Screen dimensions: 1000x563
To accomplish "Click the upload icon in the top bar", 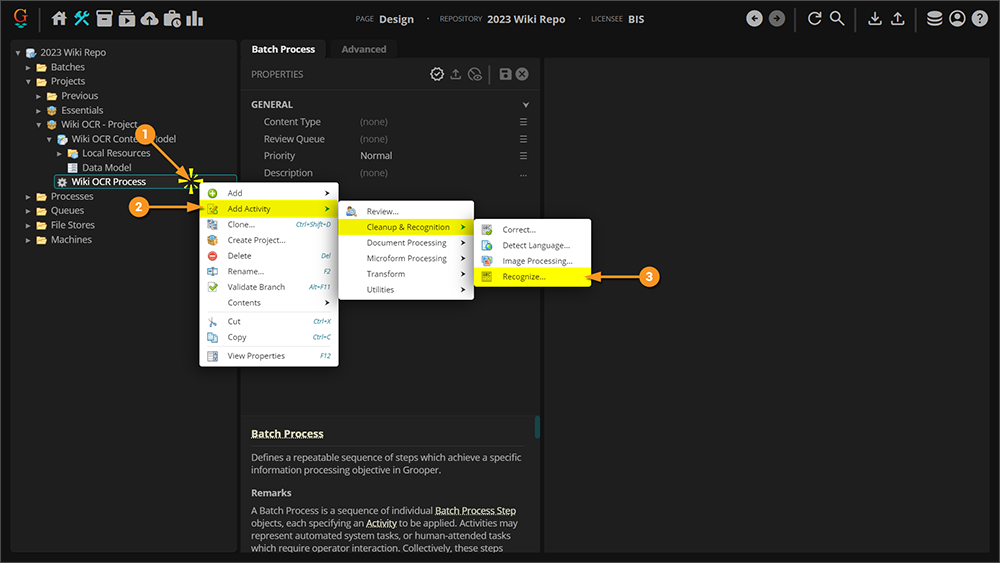I will (x=897, y=18).
